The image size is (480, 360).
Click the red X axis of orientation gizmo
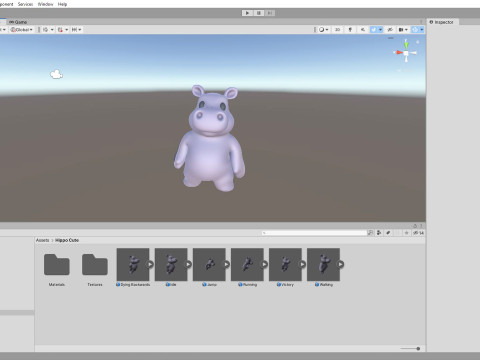coord(398,52)
